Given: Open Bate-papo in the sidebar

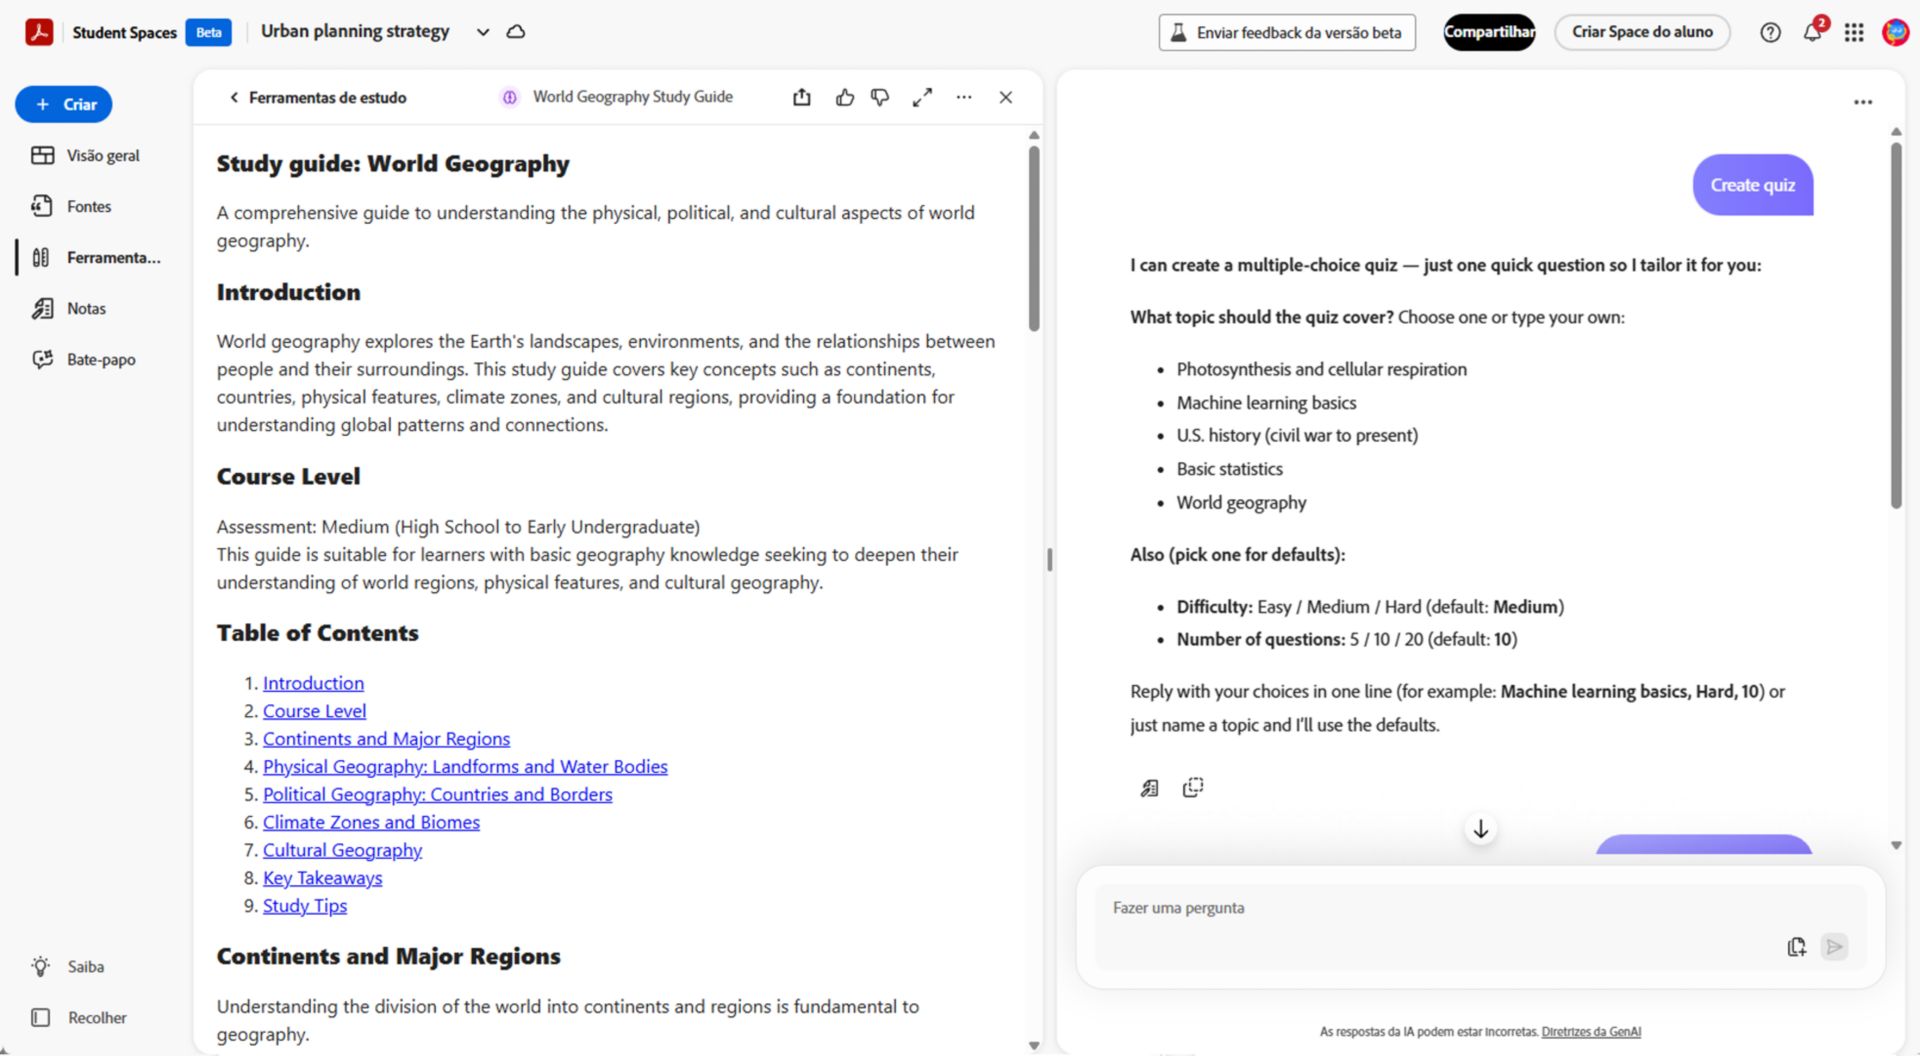Looking at the screenshot, I should (x=86, y=359).
